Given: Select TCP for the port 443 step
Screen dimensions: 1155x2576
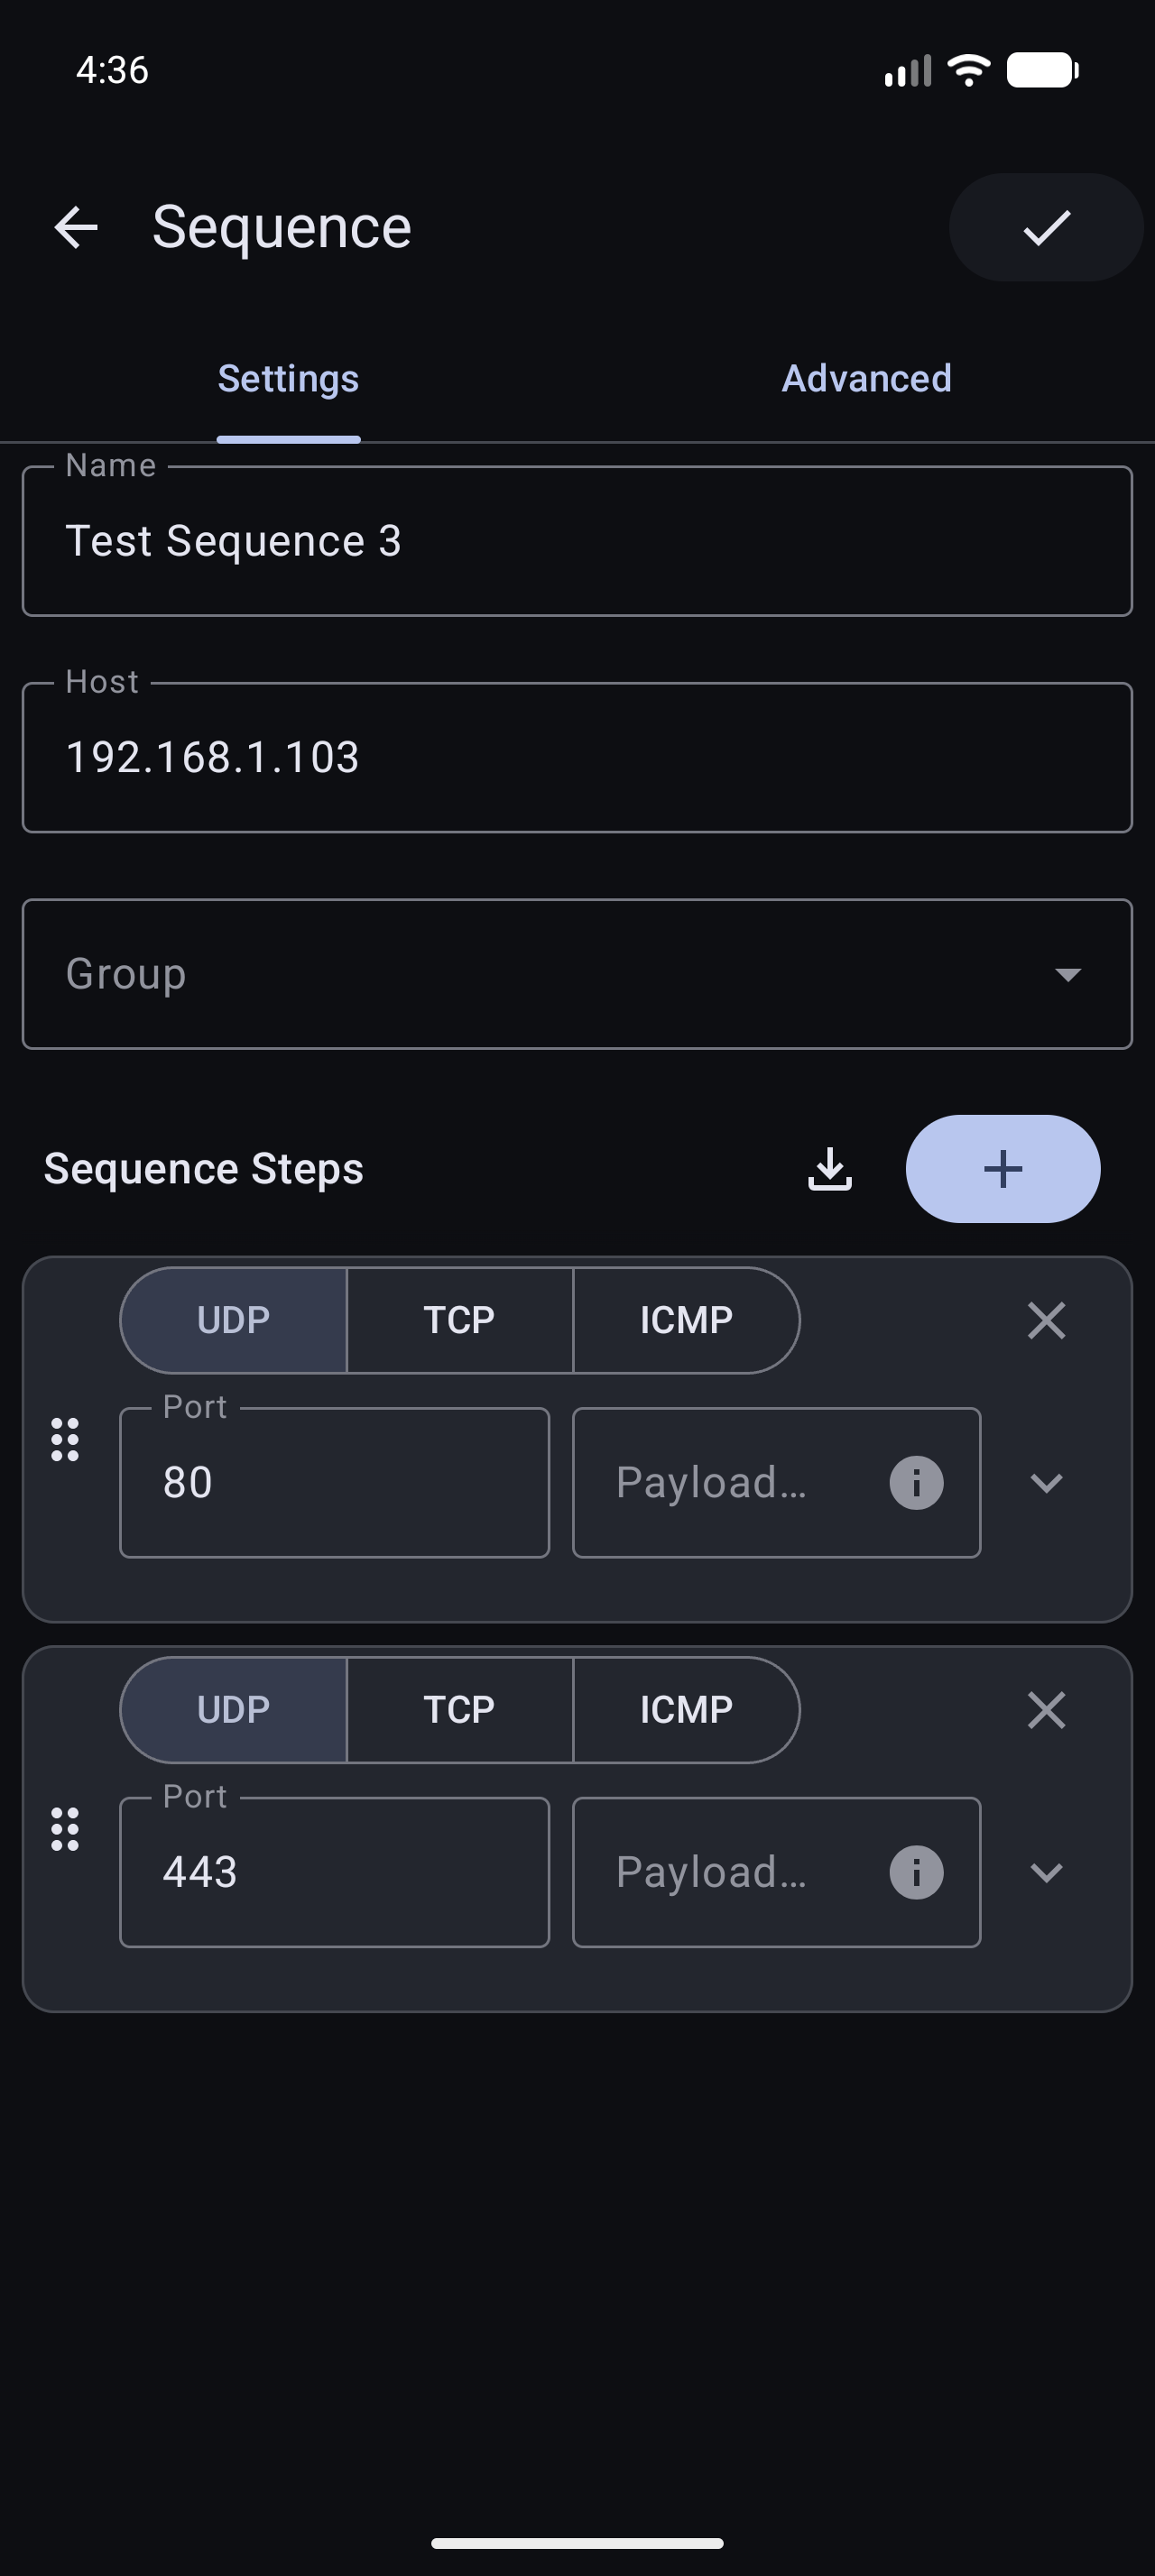Looking at the screenshot, I should (459, 1710).
